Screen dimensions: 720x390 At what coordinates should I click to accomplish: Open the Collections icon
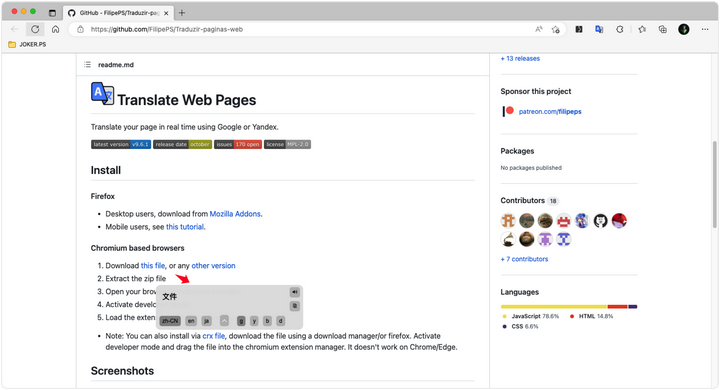coord(663,29)
